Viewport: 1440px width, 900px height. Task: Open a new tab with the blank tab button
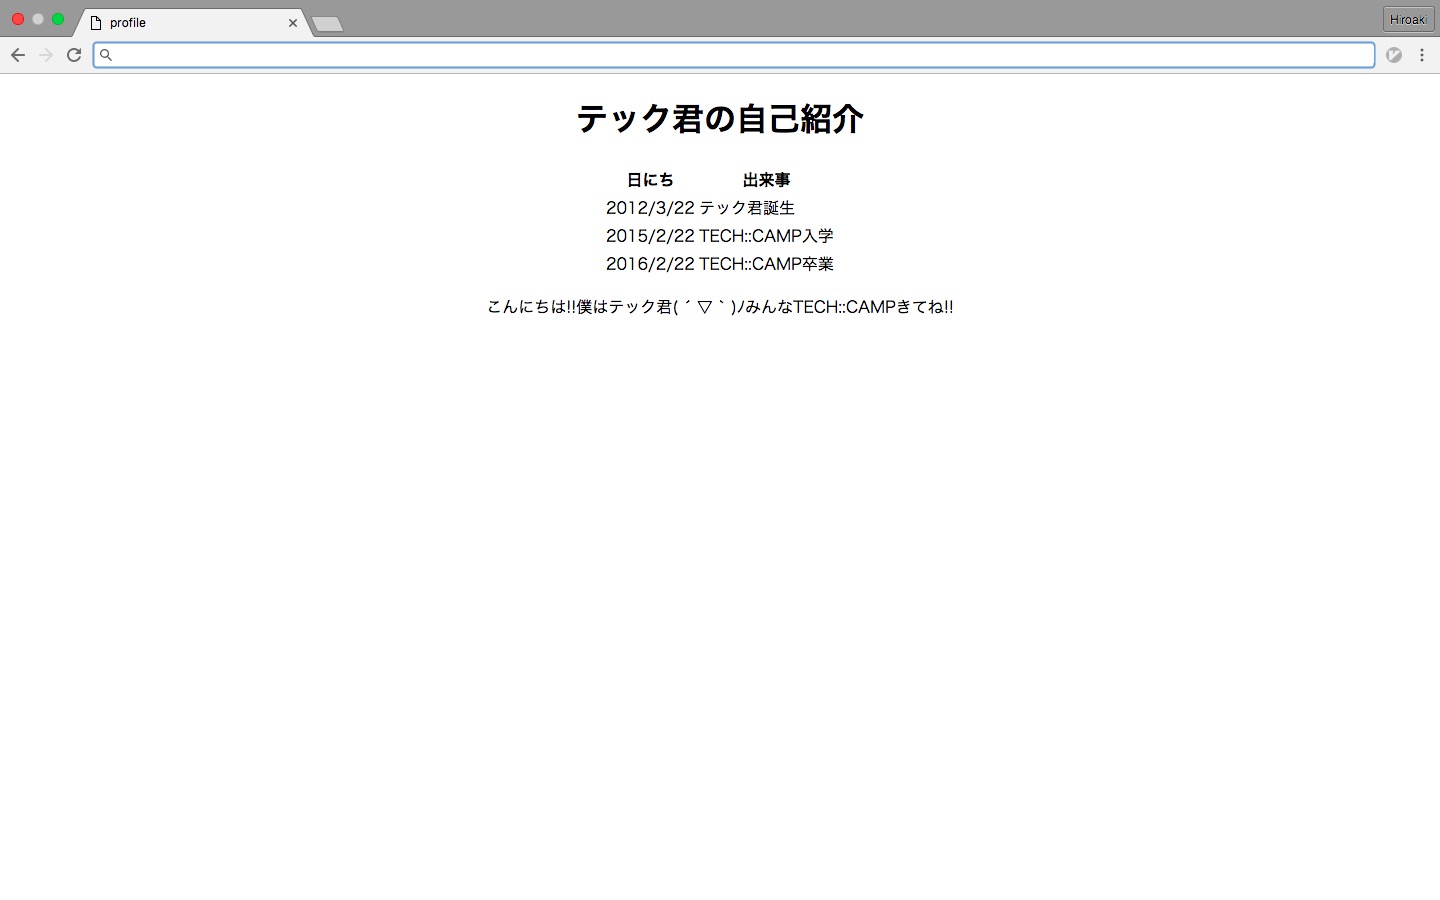pyautogui.click(x=328, y=24)
